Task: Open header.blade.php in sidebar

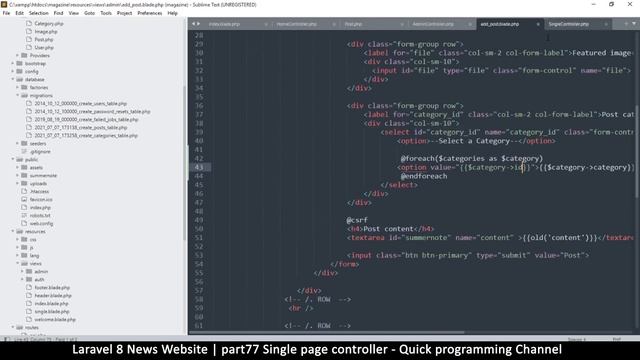Action: tap(53, 296)
